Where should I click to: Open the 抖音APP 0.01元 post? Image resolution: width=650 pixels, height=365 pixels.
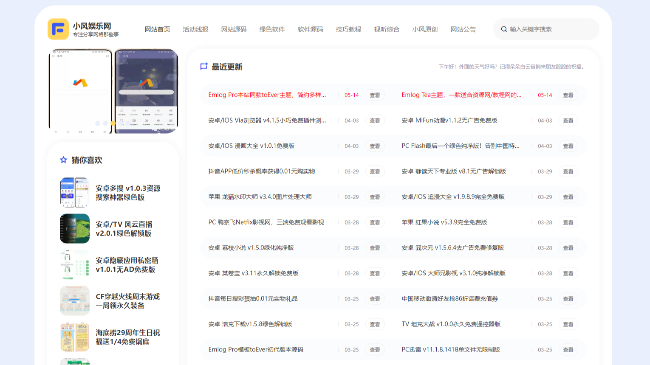(x=262, y=171)
